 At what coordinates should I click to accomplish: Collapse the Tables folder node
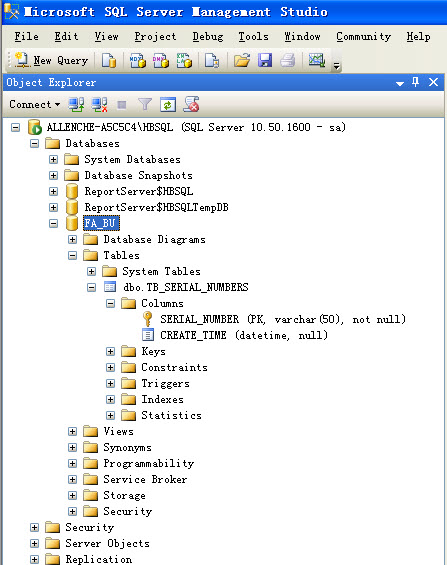(x=72, y=255)
